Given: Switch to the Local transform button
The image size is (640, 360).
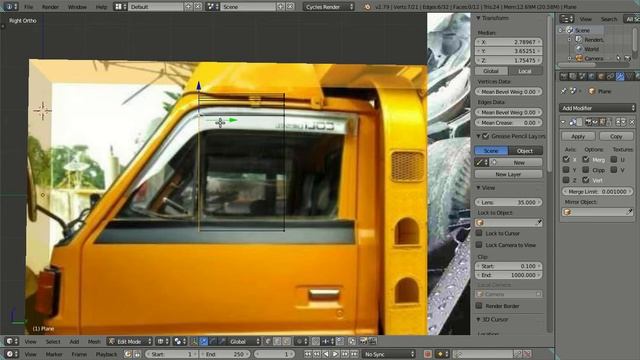Looking at the screenshot, I should [x=525, y=71].
